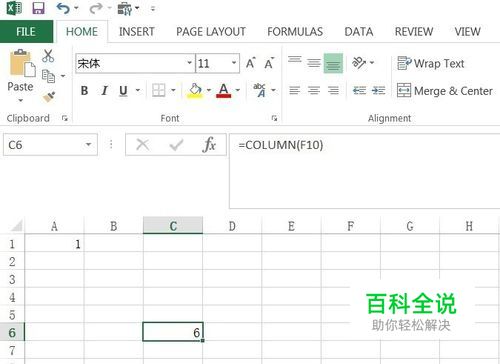Switch to the HOME tab

pos(82,32)
